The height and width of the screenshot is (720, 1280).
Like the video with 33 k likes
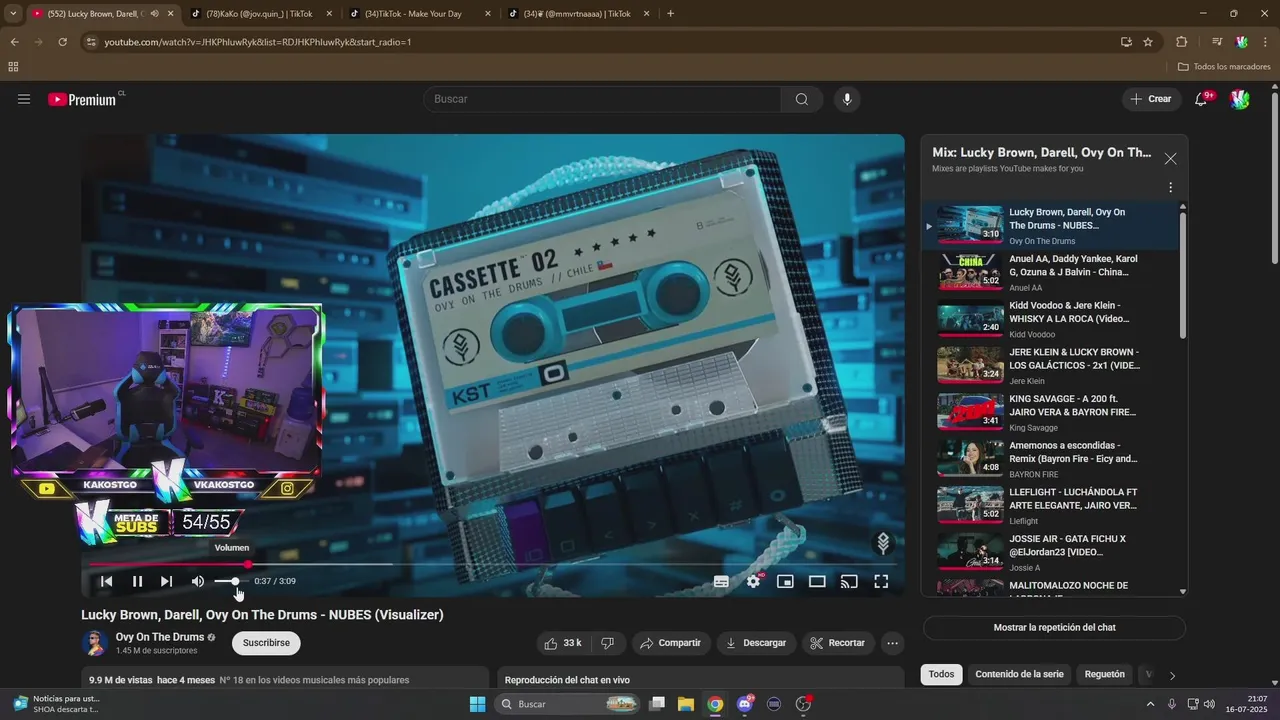coord(563,643)
